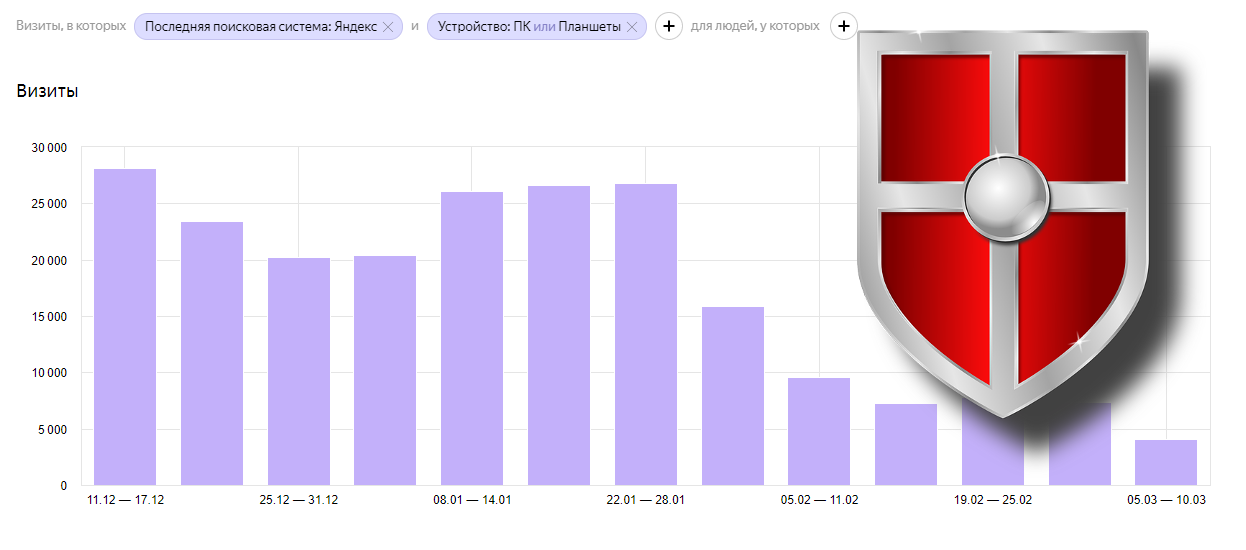Viewport: 1246px width, 550px height.
Task: Add people condition plus after 'для людей, у которых'
Action: coord(844,27)
